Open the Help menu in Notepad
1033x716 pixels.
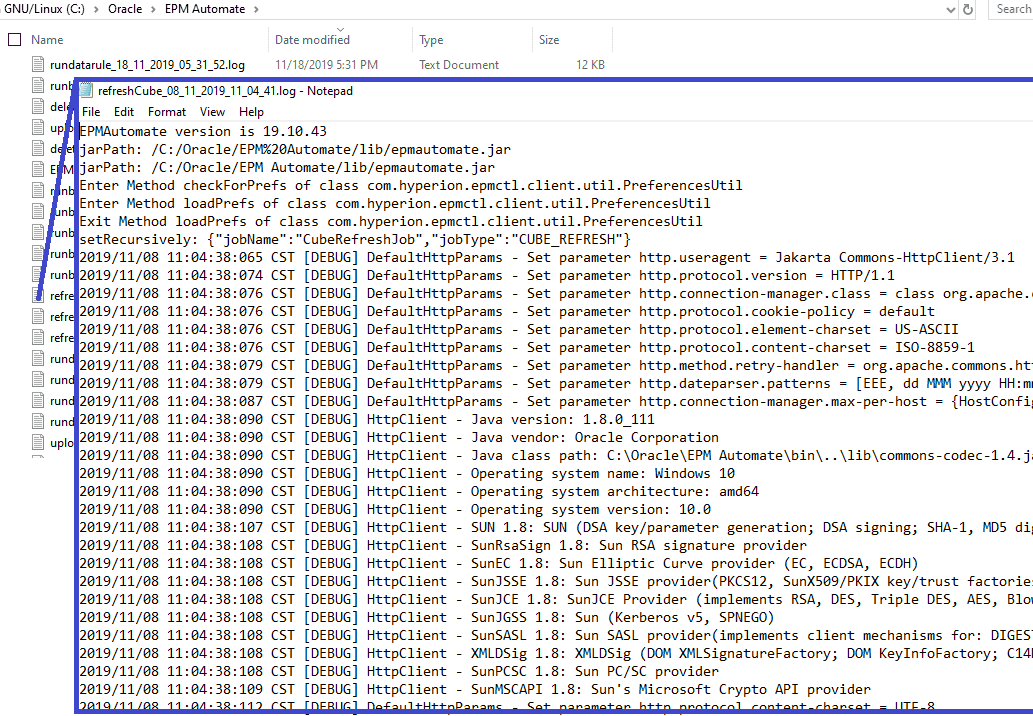(251, 112)
